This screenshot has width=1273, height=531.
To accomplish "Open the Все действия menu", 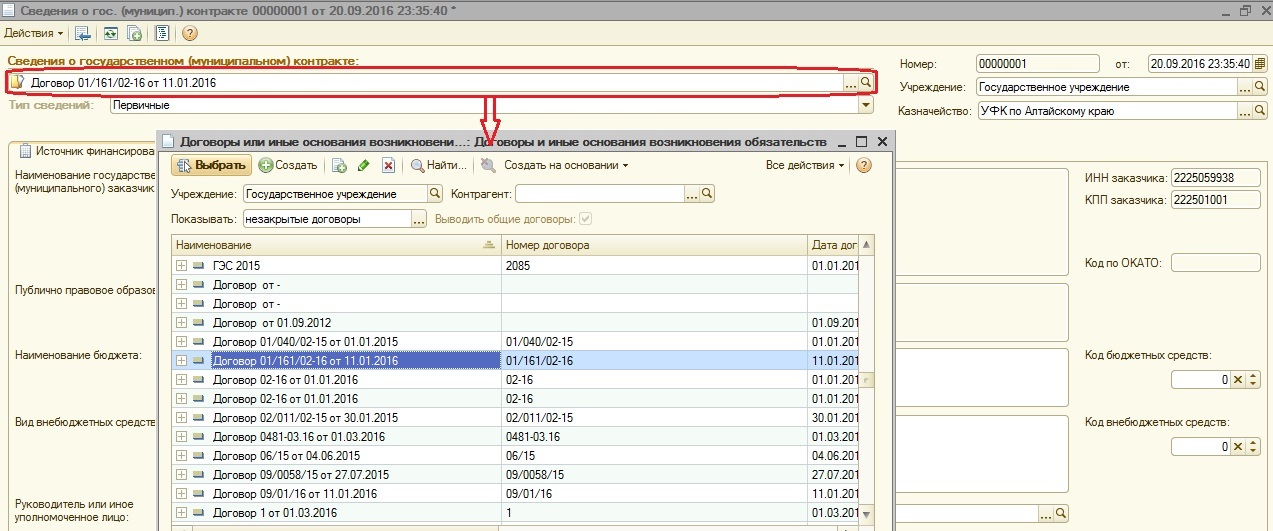I will click(804, 165).
